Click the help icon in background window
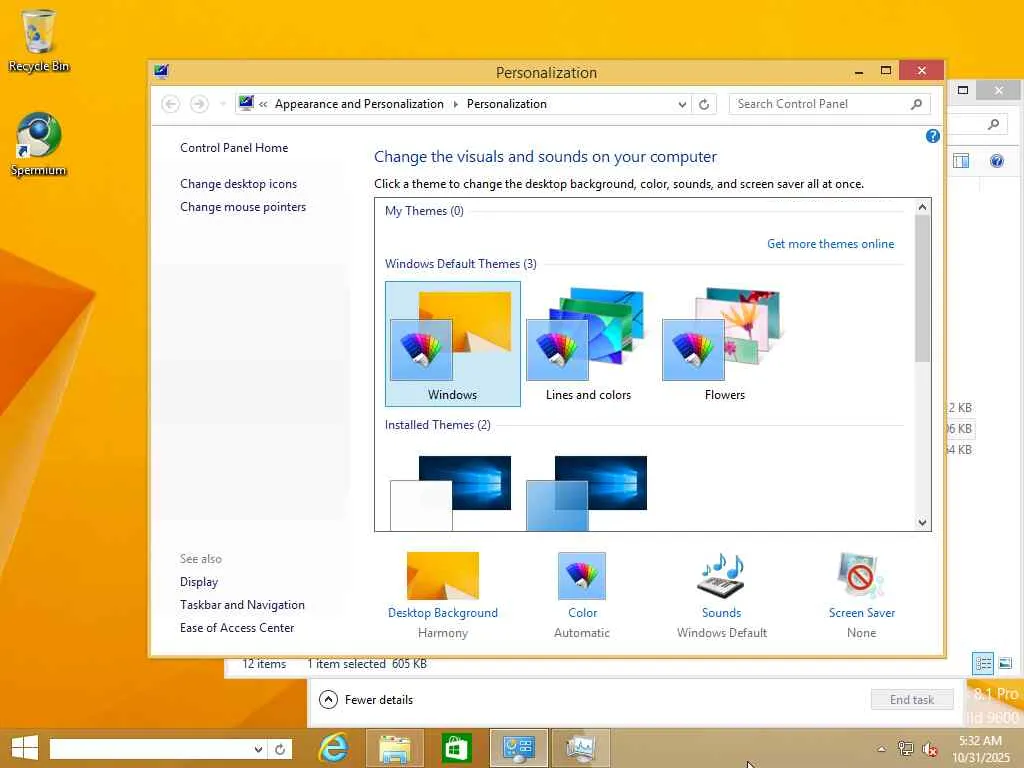The width and height of the screenshot is (1024, 768). [997, 161]
